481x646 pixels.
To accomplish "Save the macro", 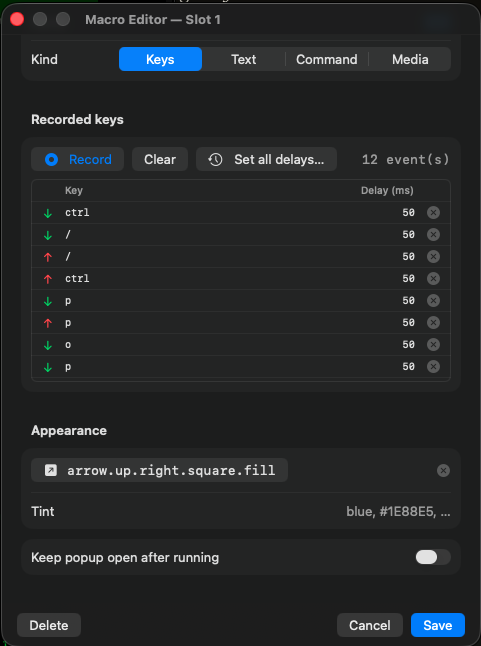I will (438, 625).
